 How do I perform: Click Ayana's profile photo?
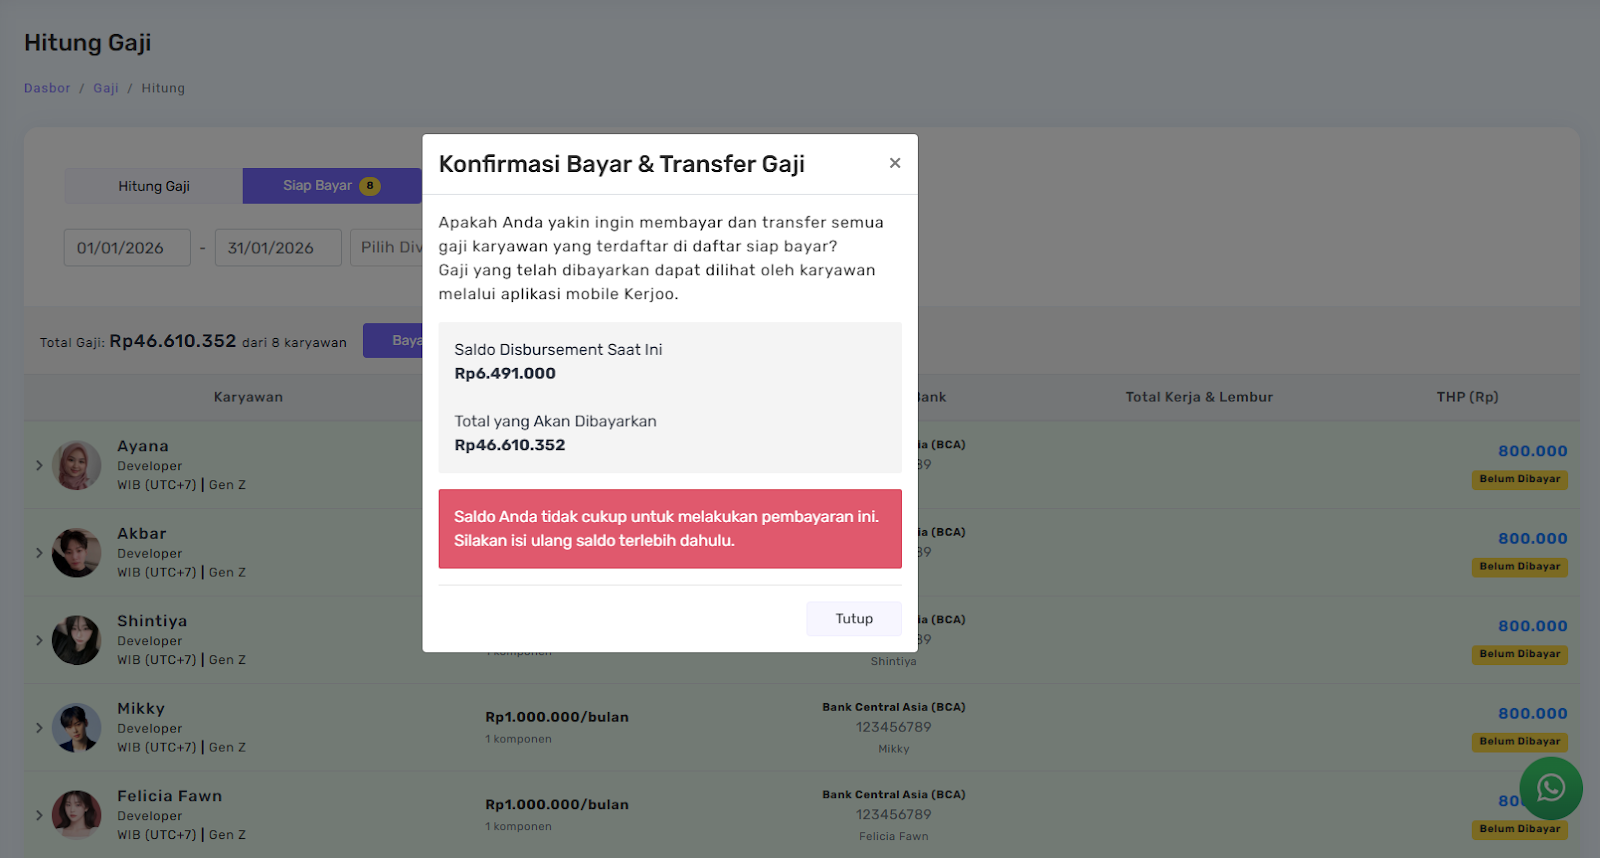[77, 465]
